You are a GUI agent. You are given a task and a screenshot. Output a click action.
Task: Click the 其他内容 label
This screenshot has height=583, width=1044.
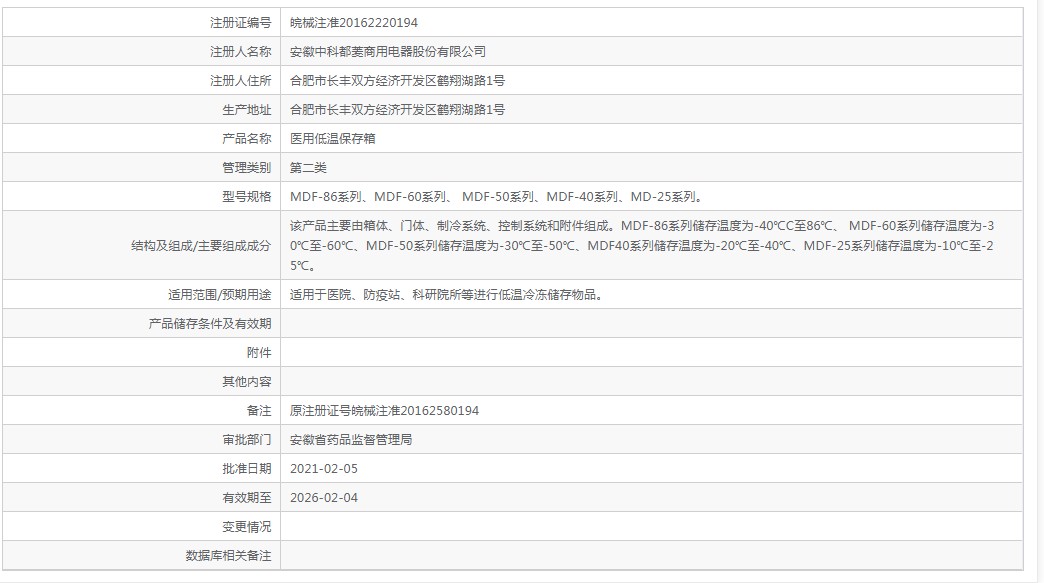click(246, 381)
